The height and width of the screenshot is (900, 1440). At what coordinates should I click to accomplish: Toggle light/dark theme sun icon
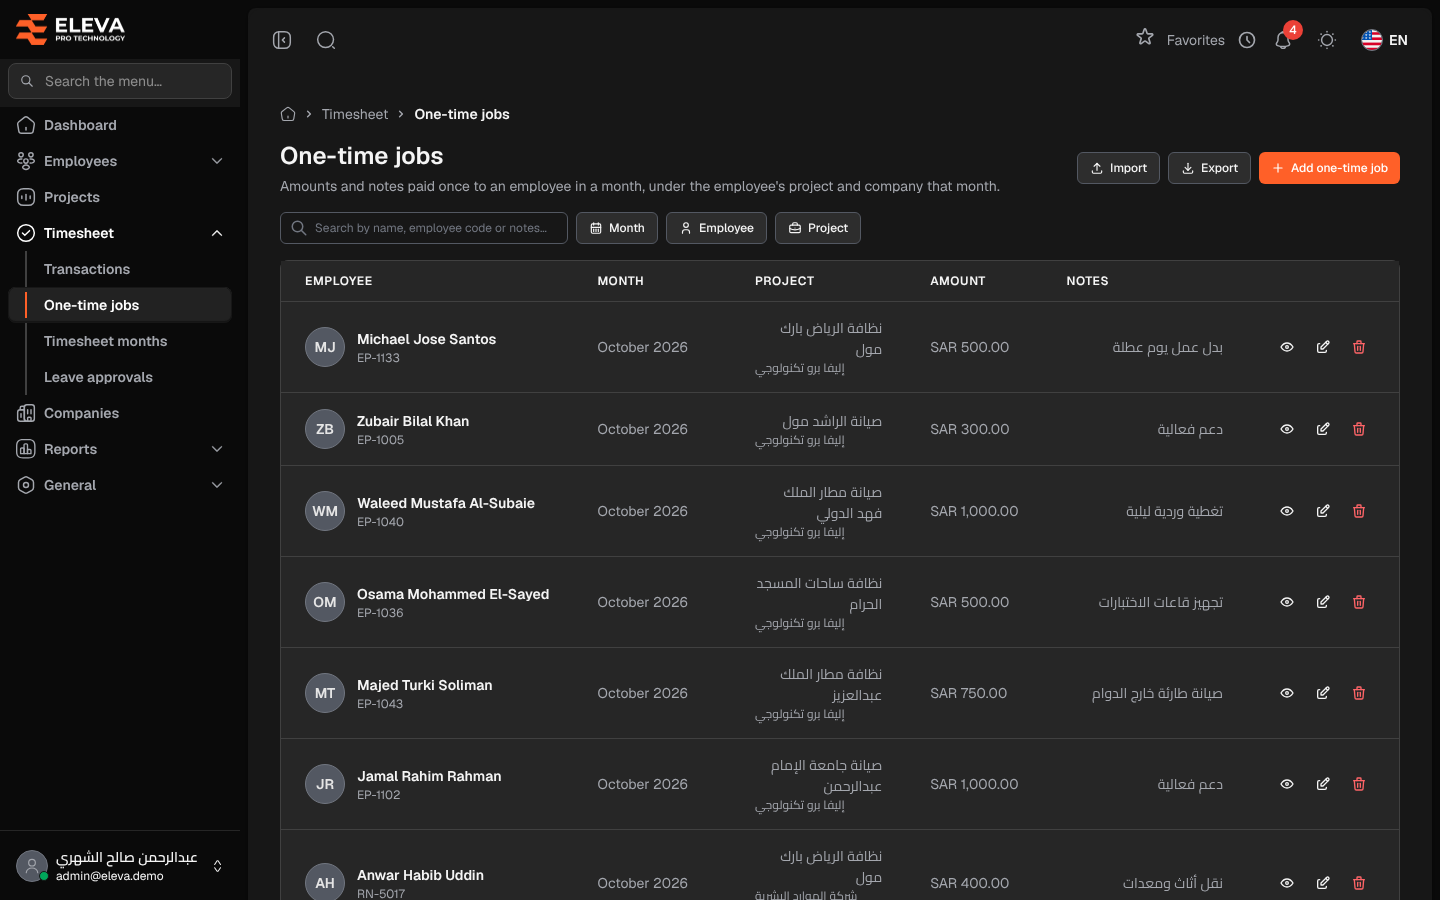1327,40
